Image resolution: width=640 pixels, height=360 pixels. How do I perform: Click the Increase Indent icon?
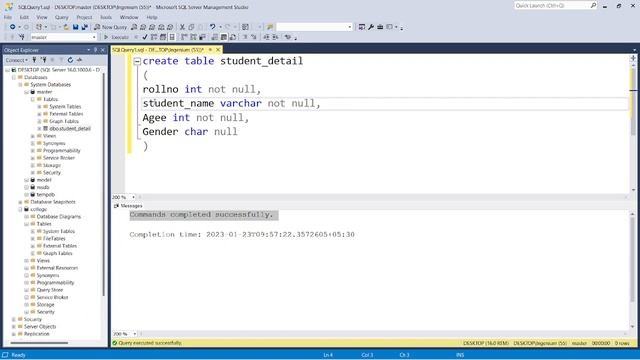tap(276, 37)
